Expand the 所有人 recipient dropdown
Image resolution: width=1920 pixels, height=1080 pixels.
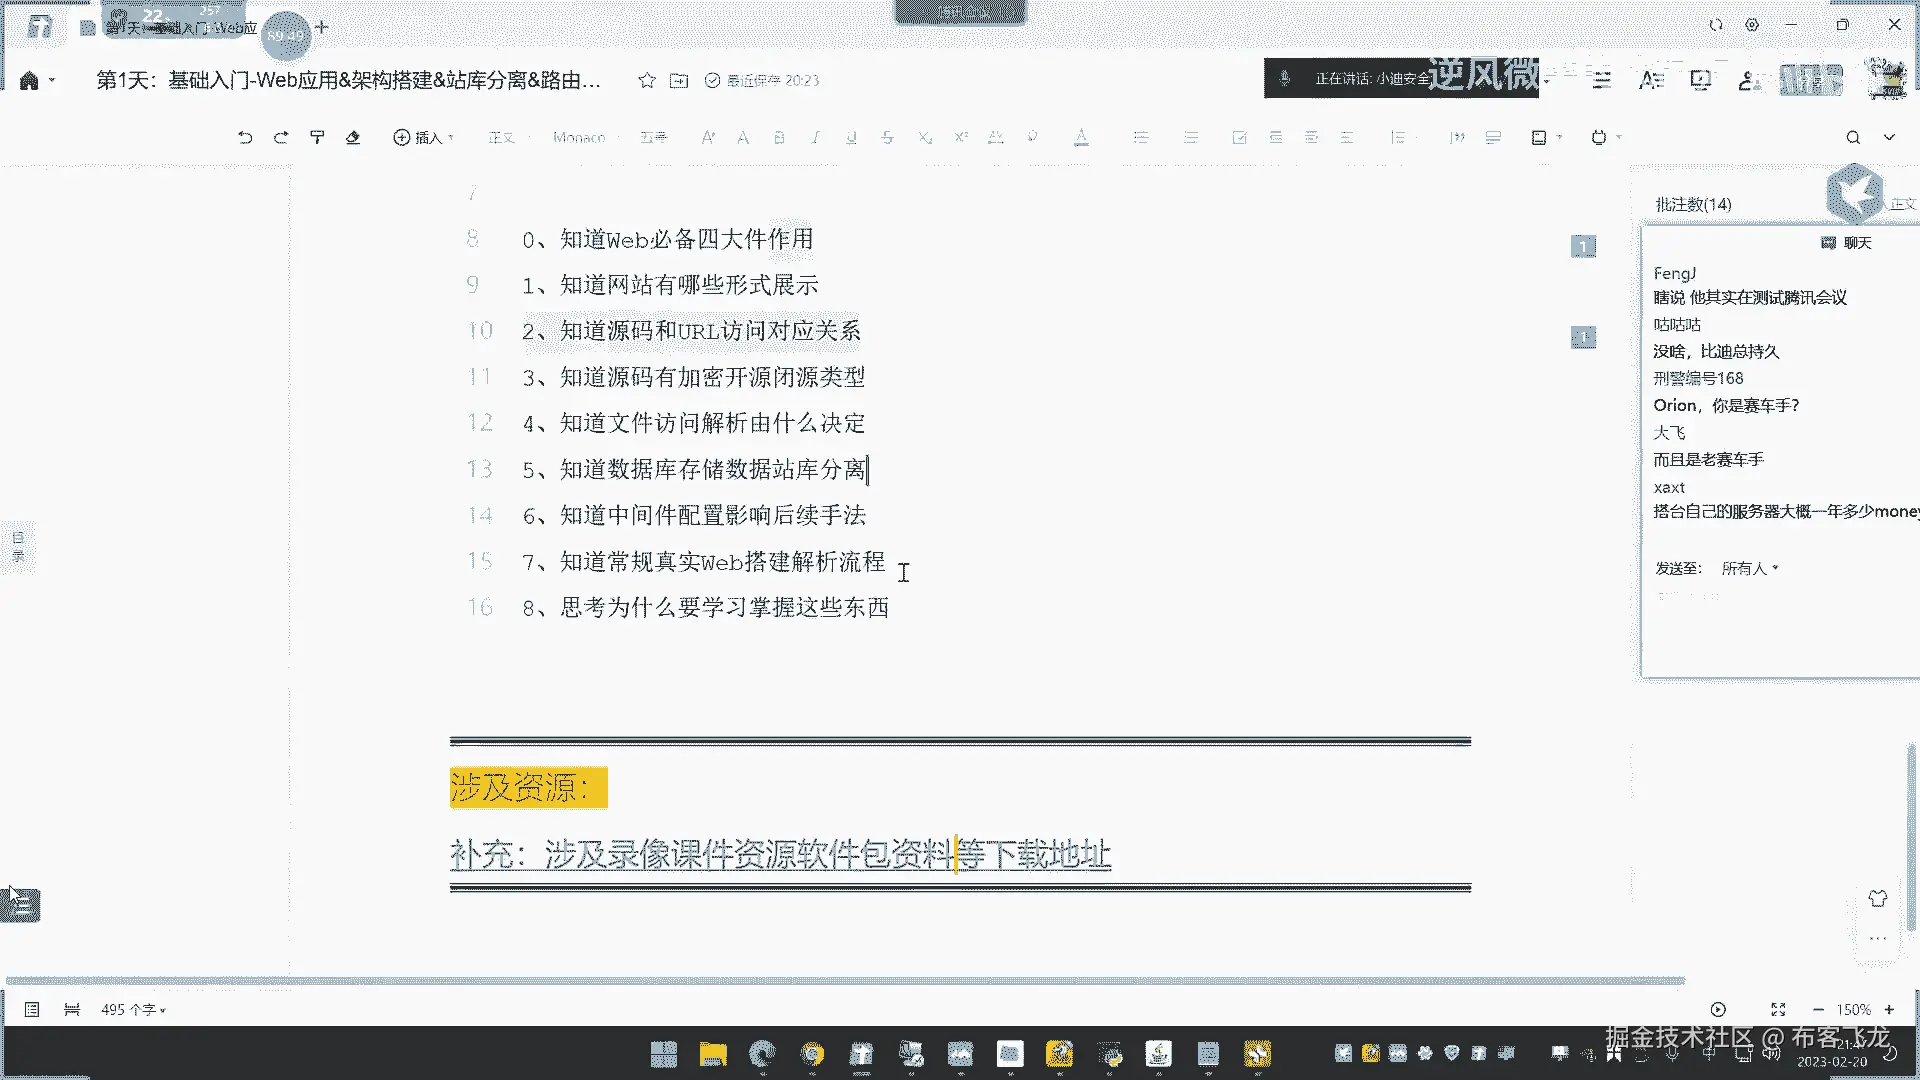pos(1750,568)
